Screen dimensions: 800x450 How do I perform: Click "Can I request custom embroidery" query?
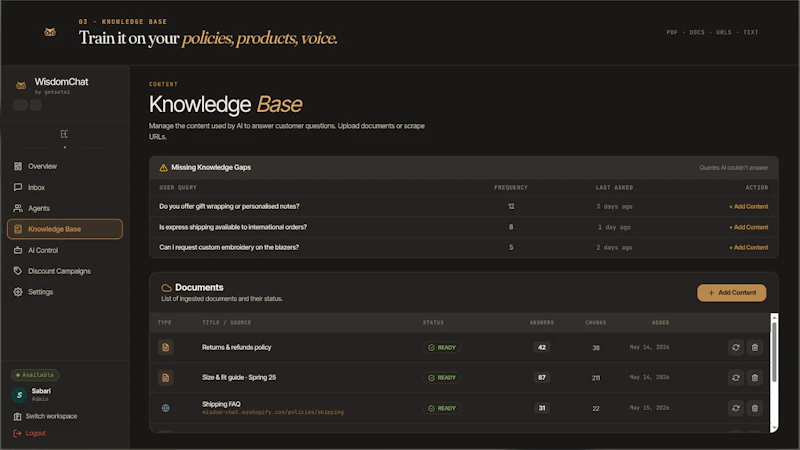(x=229, y=247)
